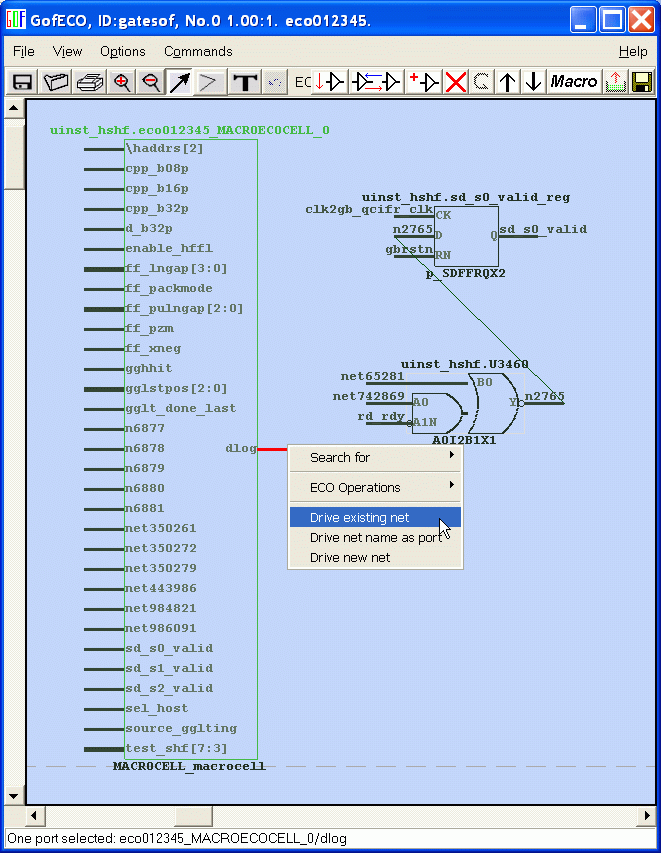Screen dimensions: 661x853
Task: Open the Options menu
Action: tap(122, 51)
